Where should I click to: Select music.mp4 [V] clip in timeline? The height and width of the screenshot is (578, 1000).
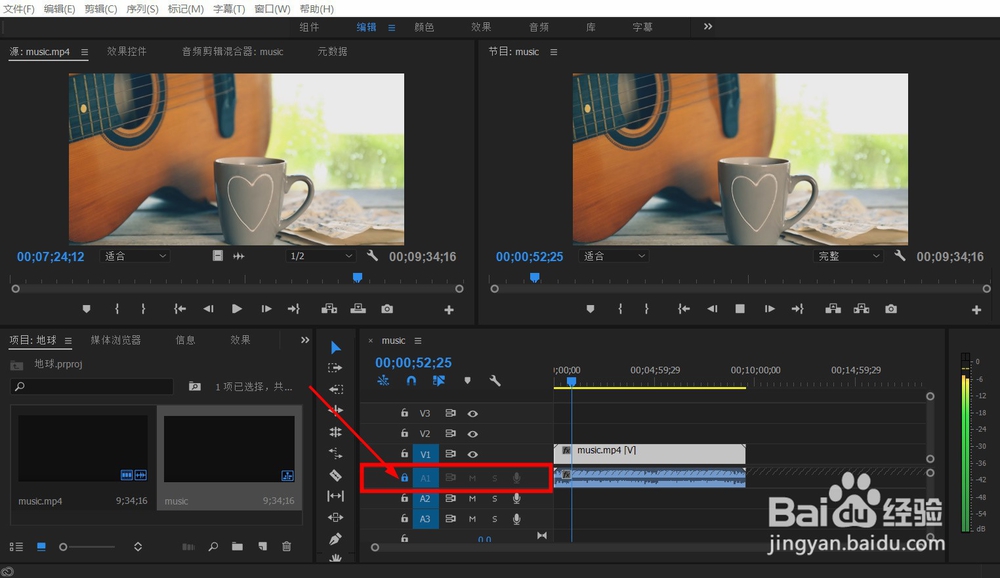click(x=649, y=454)
